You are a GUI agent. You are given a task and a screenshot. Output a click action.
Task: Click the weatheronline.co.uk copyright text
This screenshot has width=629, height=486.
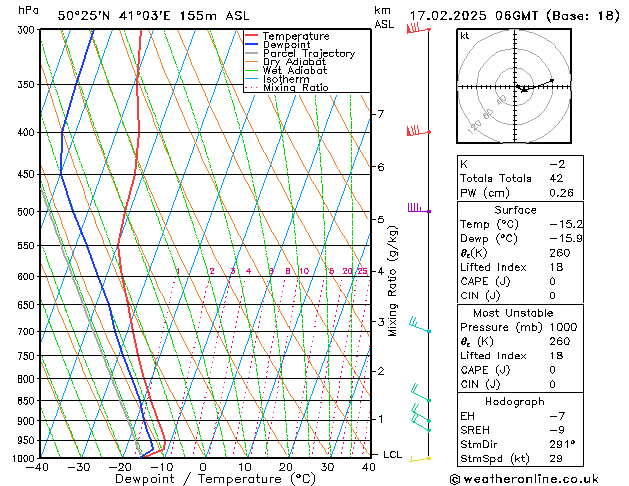pyautogui.click(x=524, y=479)
